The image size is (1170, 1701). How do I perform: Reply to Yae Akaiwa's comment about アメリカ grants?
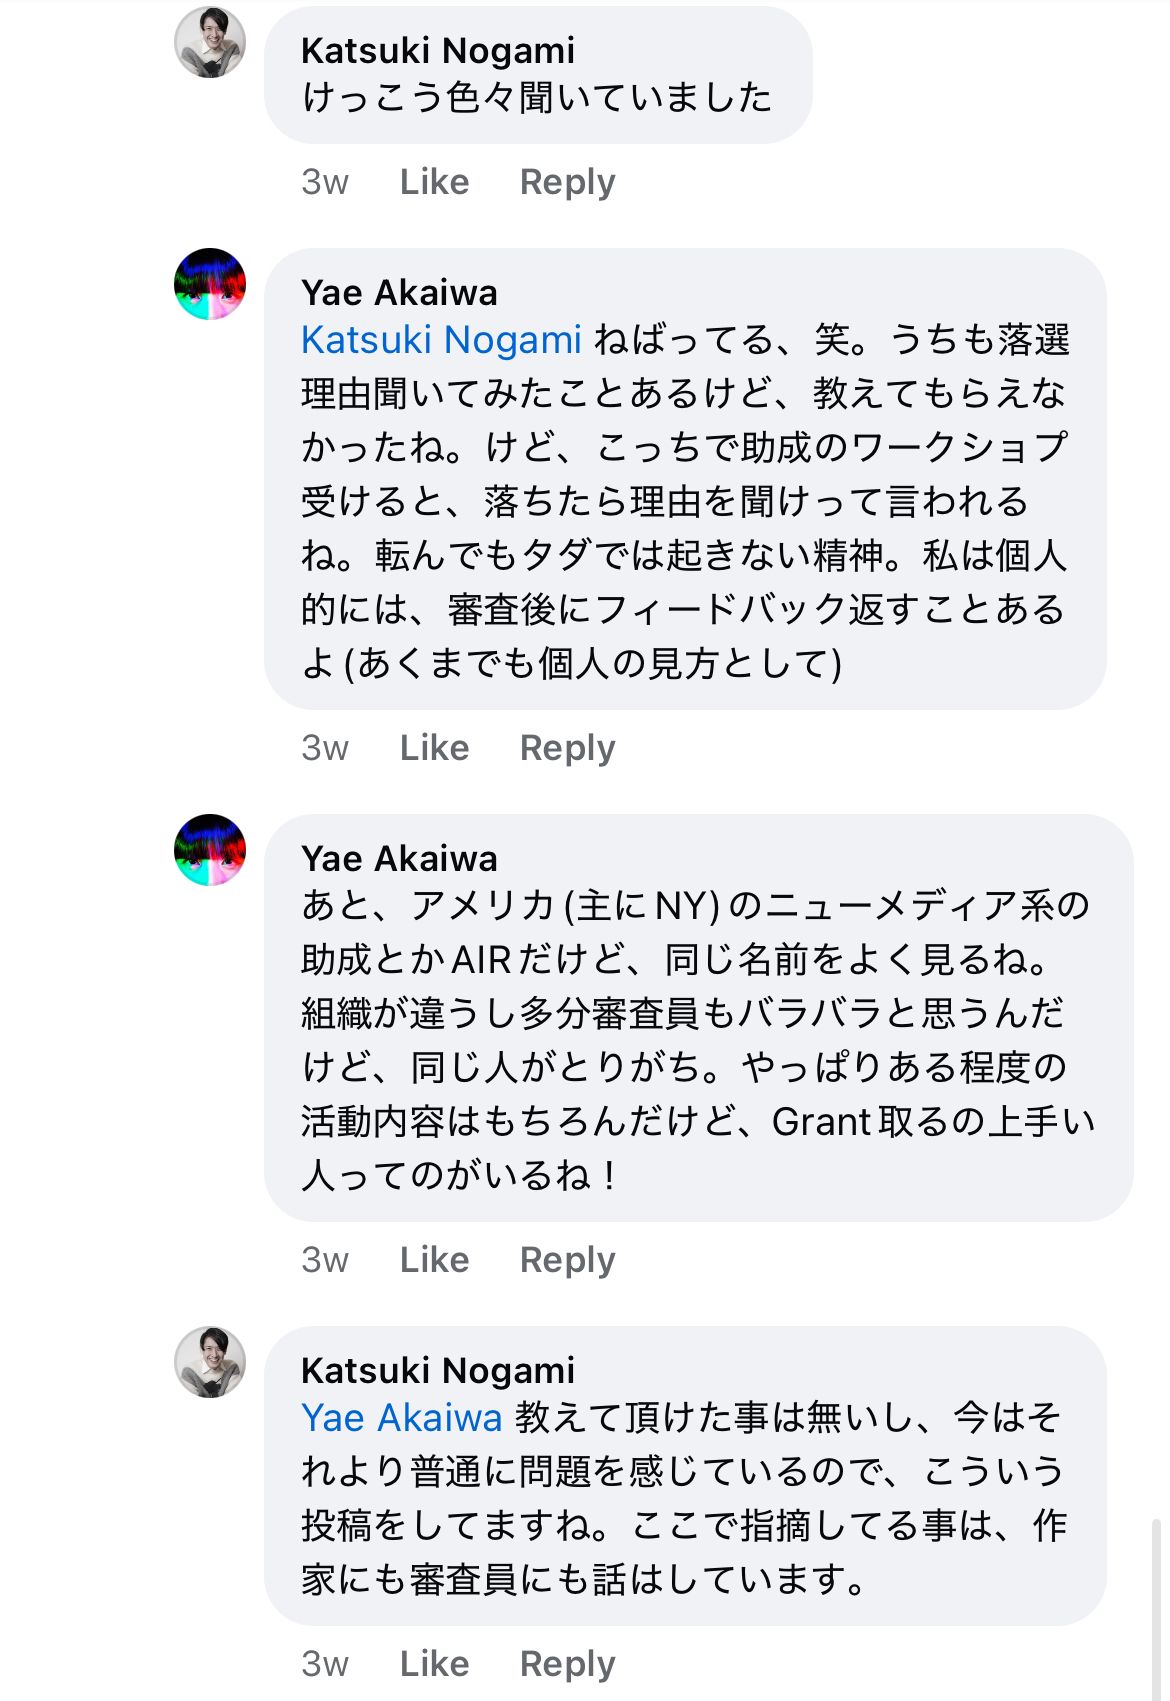[x=567, y=1260]
